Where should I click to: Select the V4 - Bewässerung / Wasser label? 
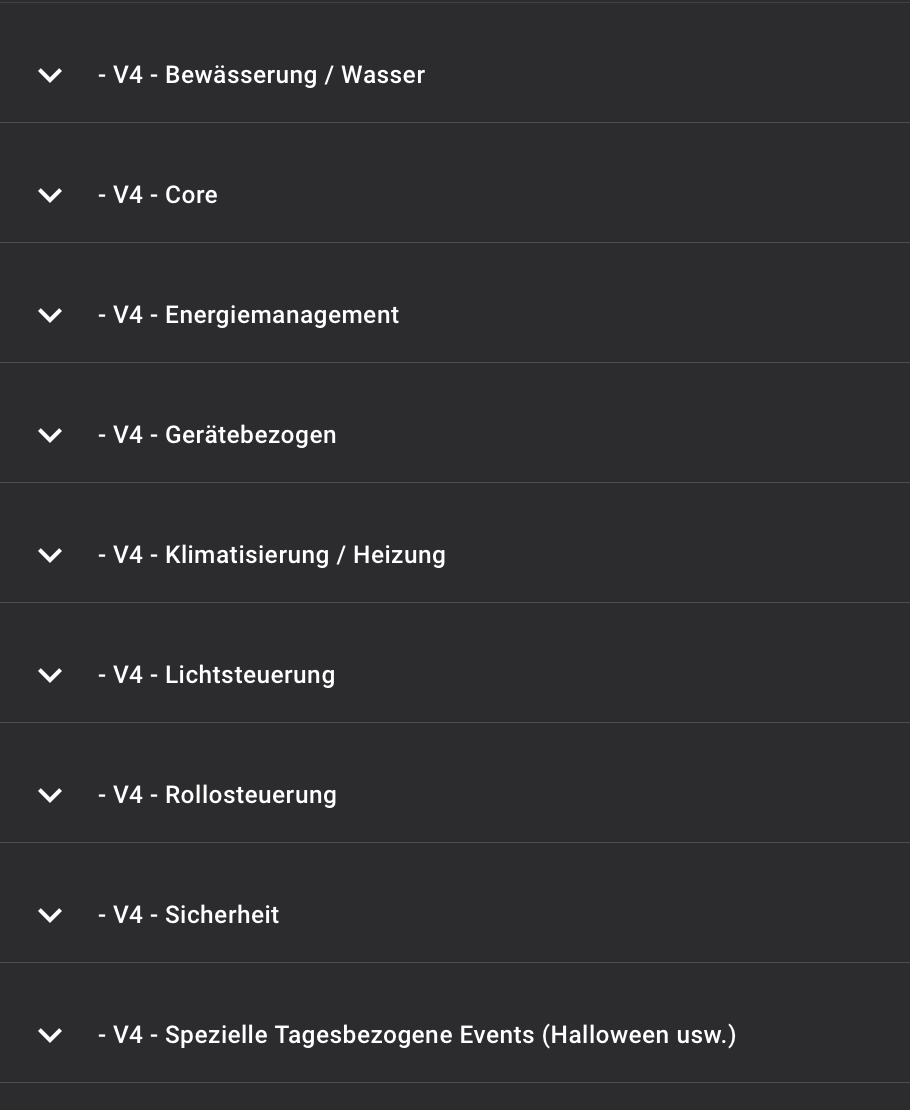261,75
